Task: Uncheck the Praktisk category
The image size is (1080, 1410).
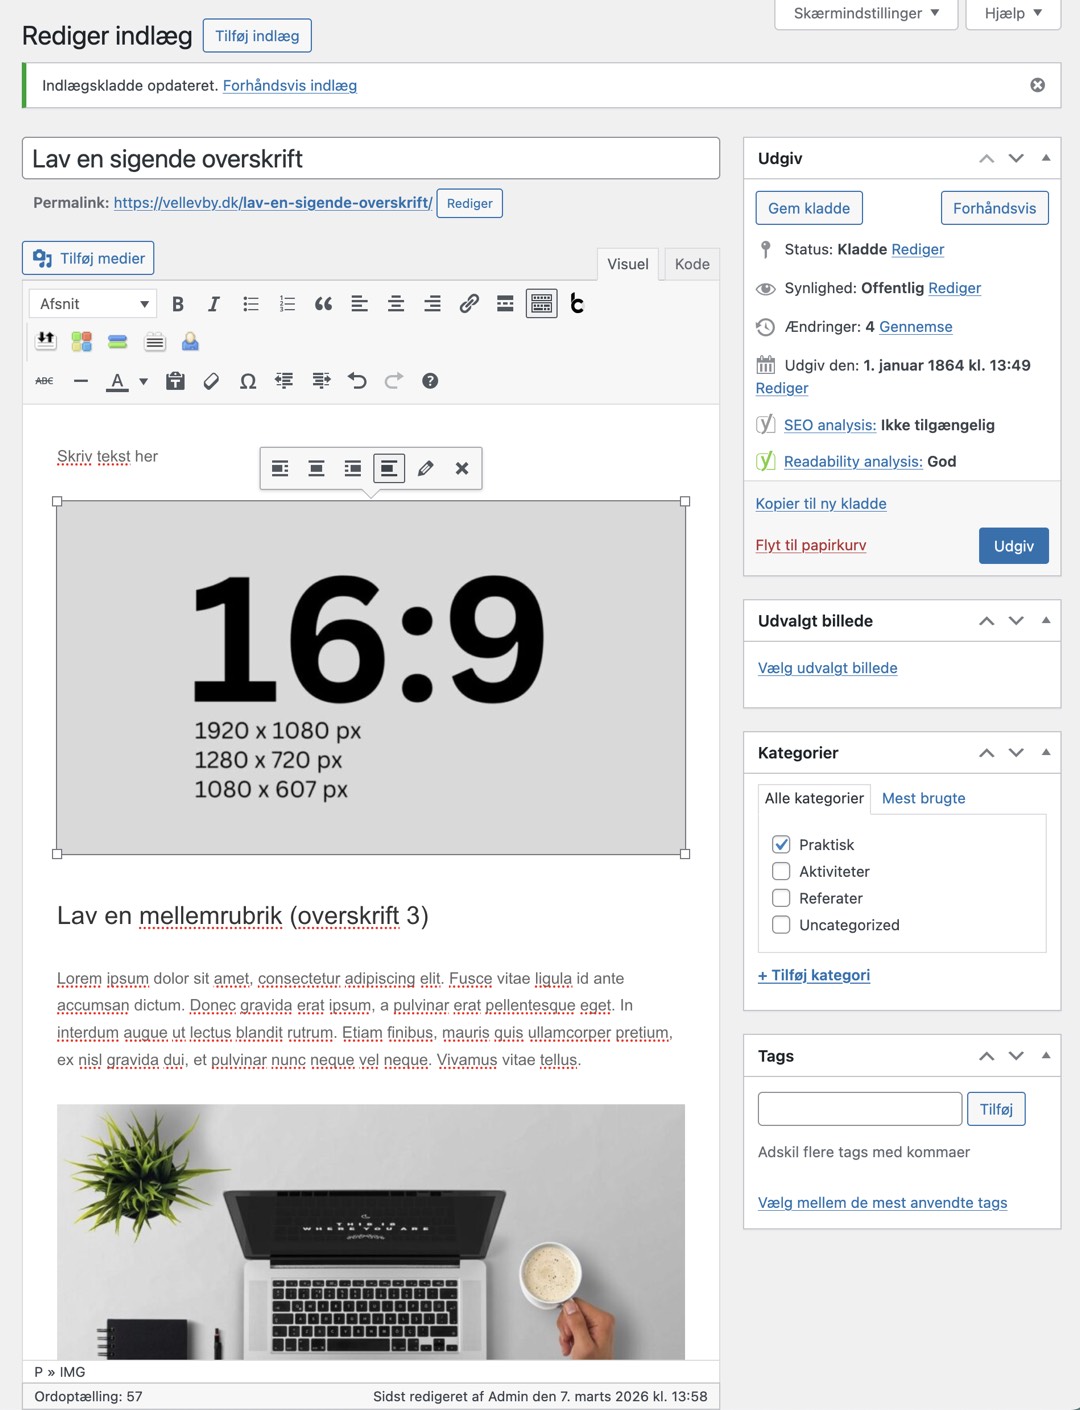Action: (781, 844)
